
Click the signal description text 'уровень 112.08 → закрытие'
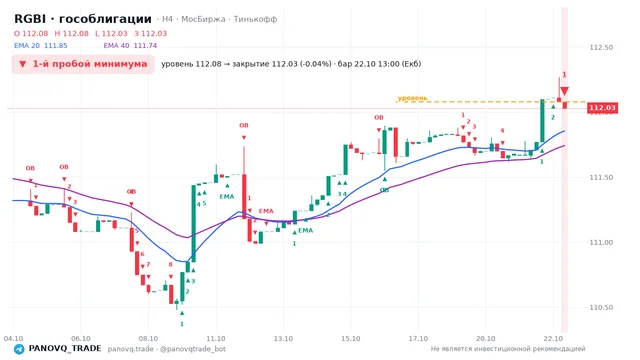click(x=215, y=64)
